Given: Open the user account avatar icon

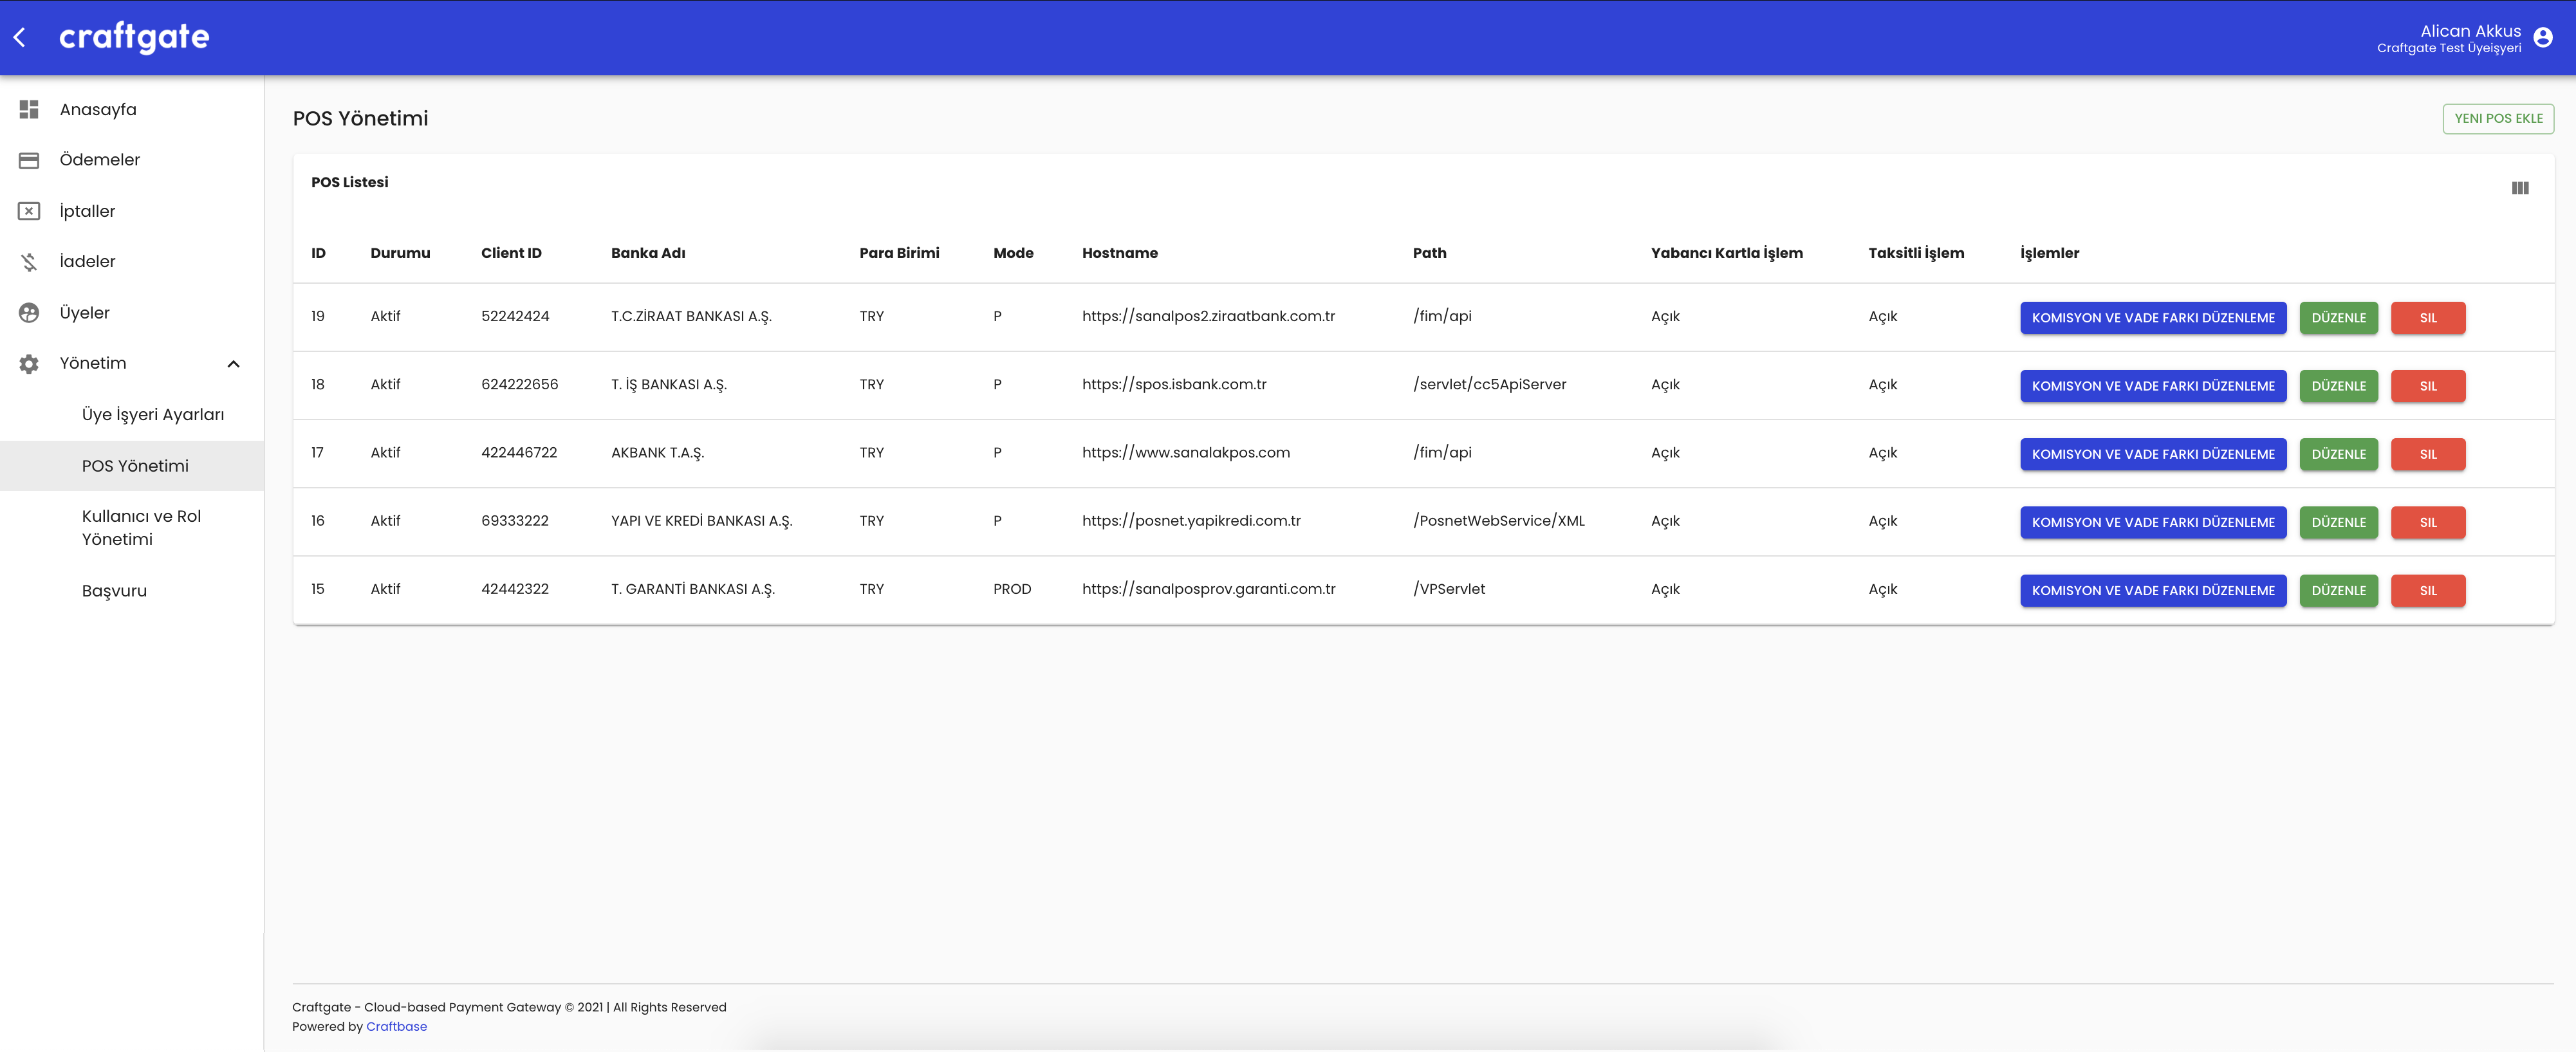Looking at the screenshot, I should tap(2543, 38).
